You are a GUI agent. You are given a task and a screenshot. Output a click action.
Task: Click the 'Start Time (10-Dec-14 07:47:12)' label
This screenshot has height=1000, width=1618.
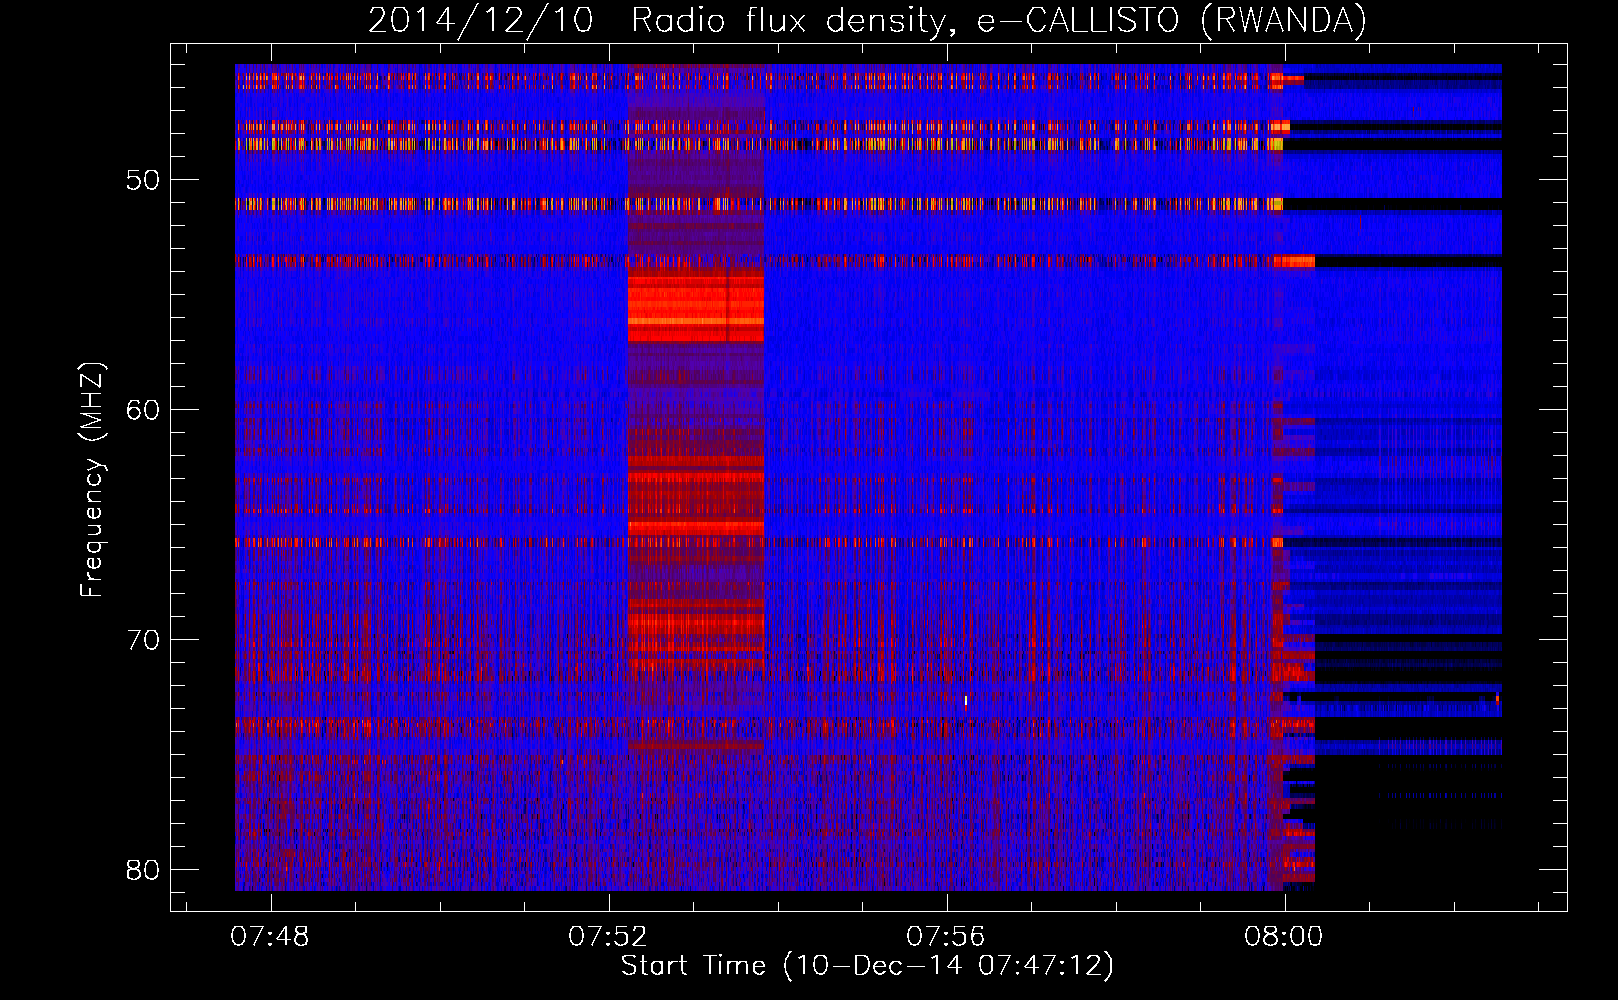pos(867,965)
